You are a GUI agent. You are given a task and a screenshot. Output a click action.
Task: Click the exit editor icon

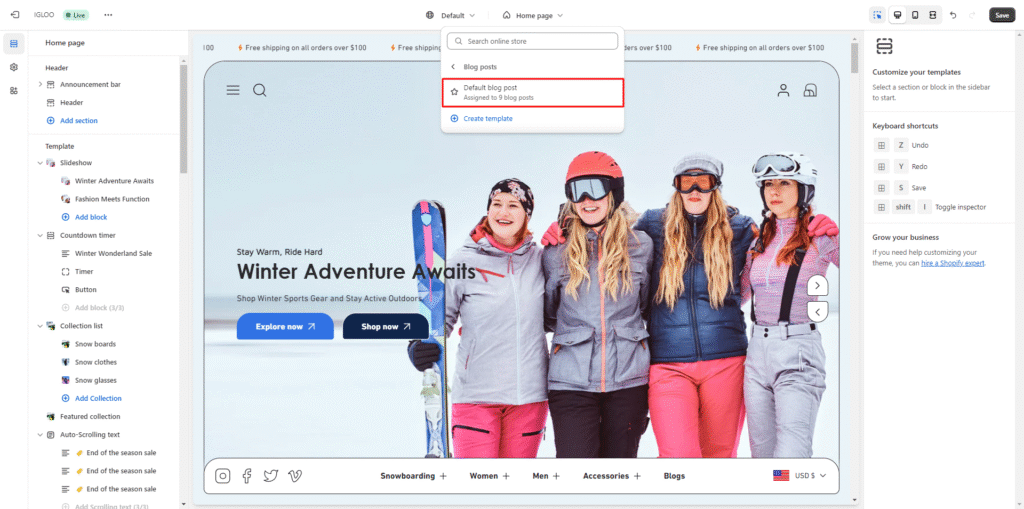[14, 15]
